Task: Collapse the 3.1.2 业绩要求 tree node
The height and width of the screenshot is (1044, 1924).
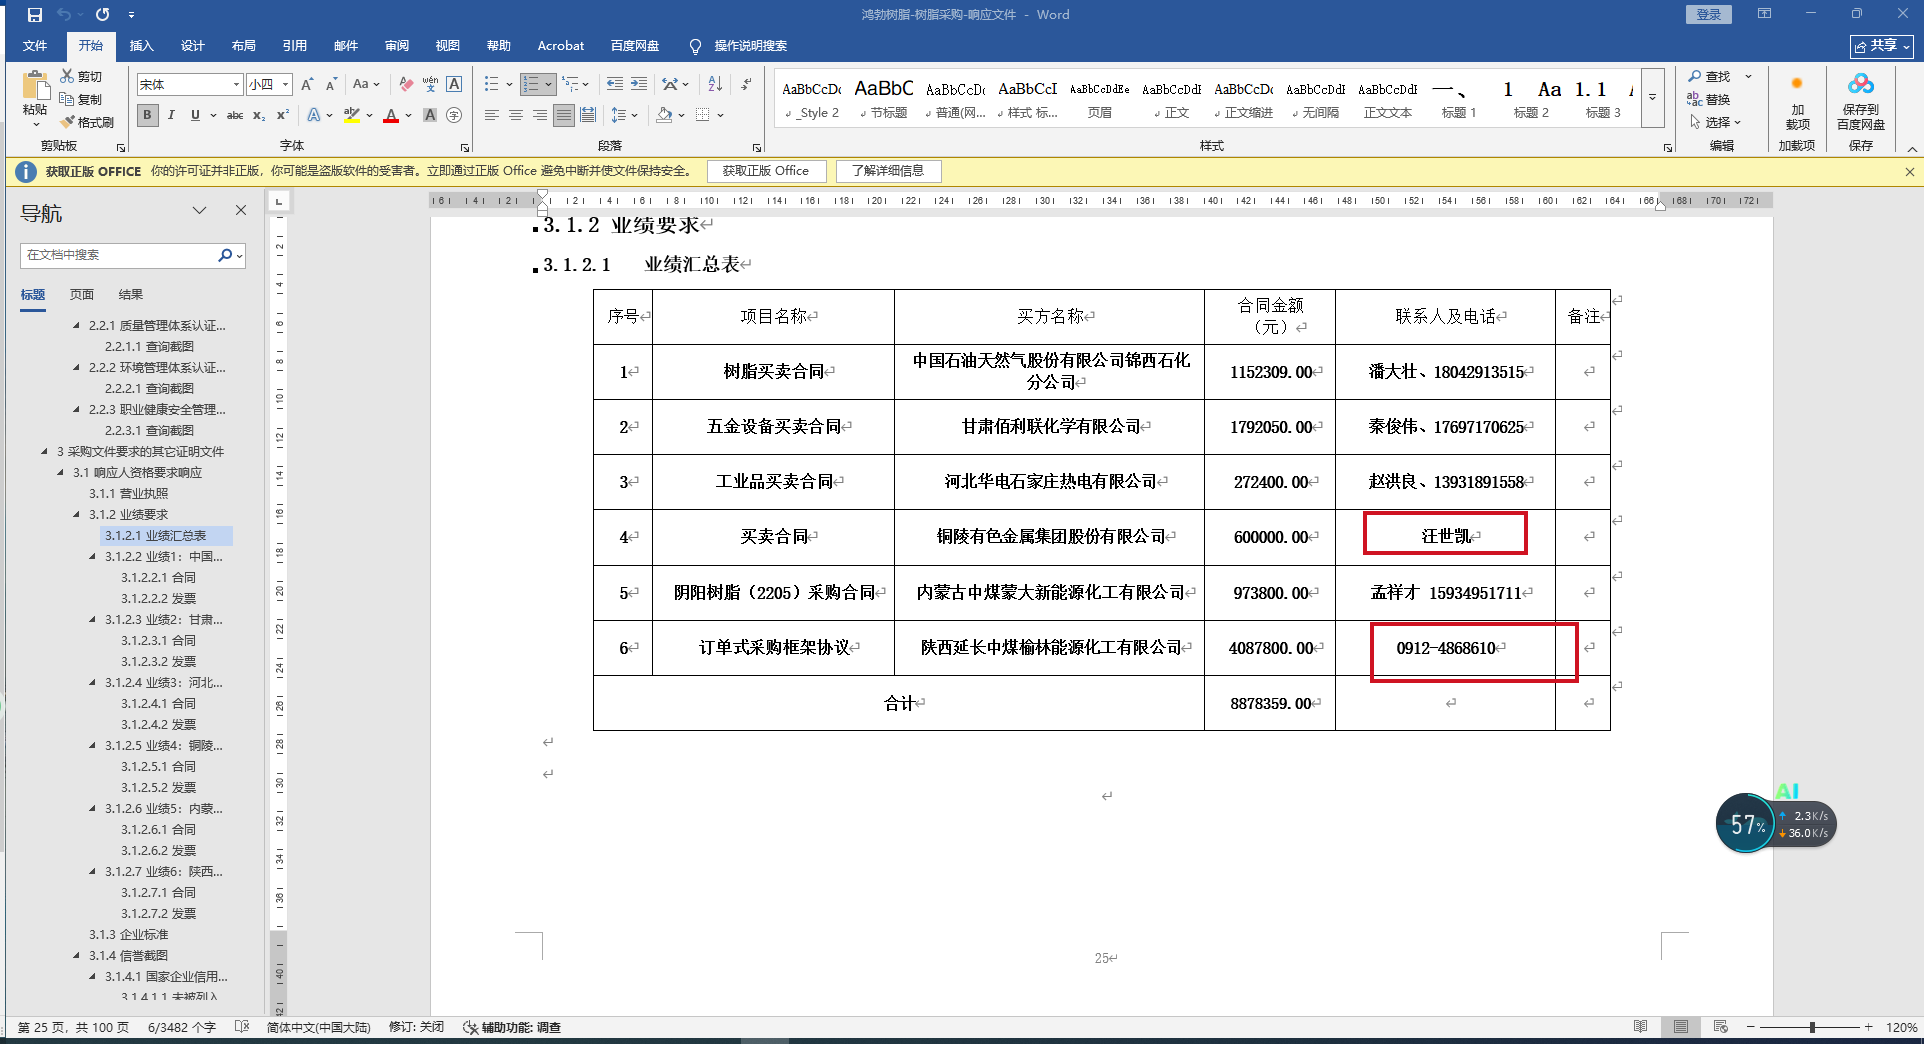Action: (x=77, y=514)
